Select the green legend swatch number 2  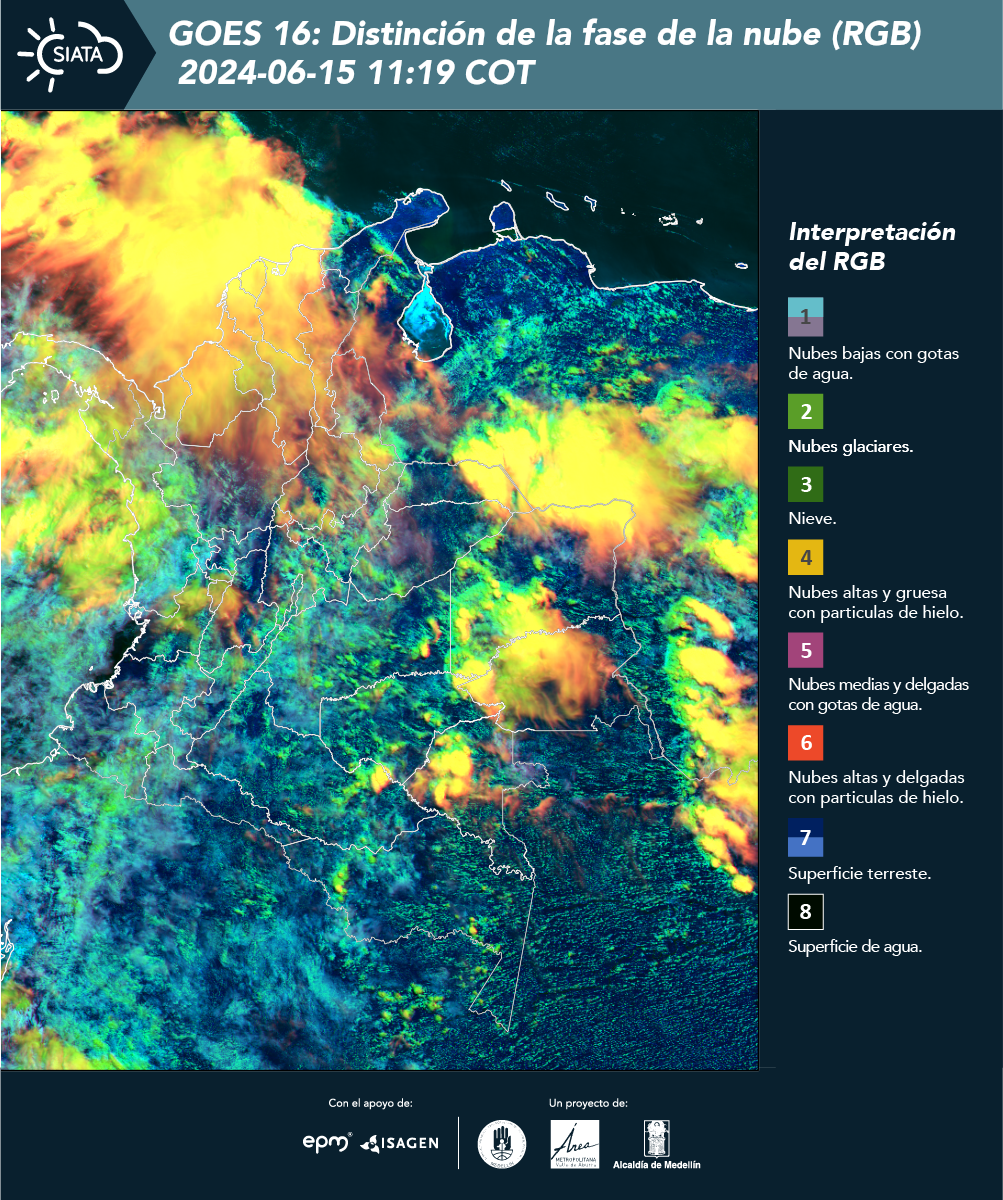click(806, 411)
